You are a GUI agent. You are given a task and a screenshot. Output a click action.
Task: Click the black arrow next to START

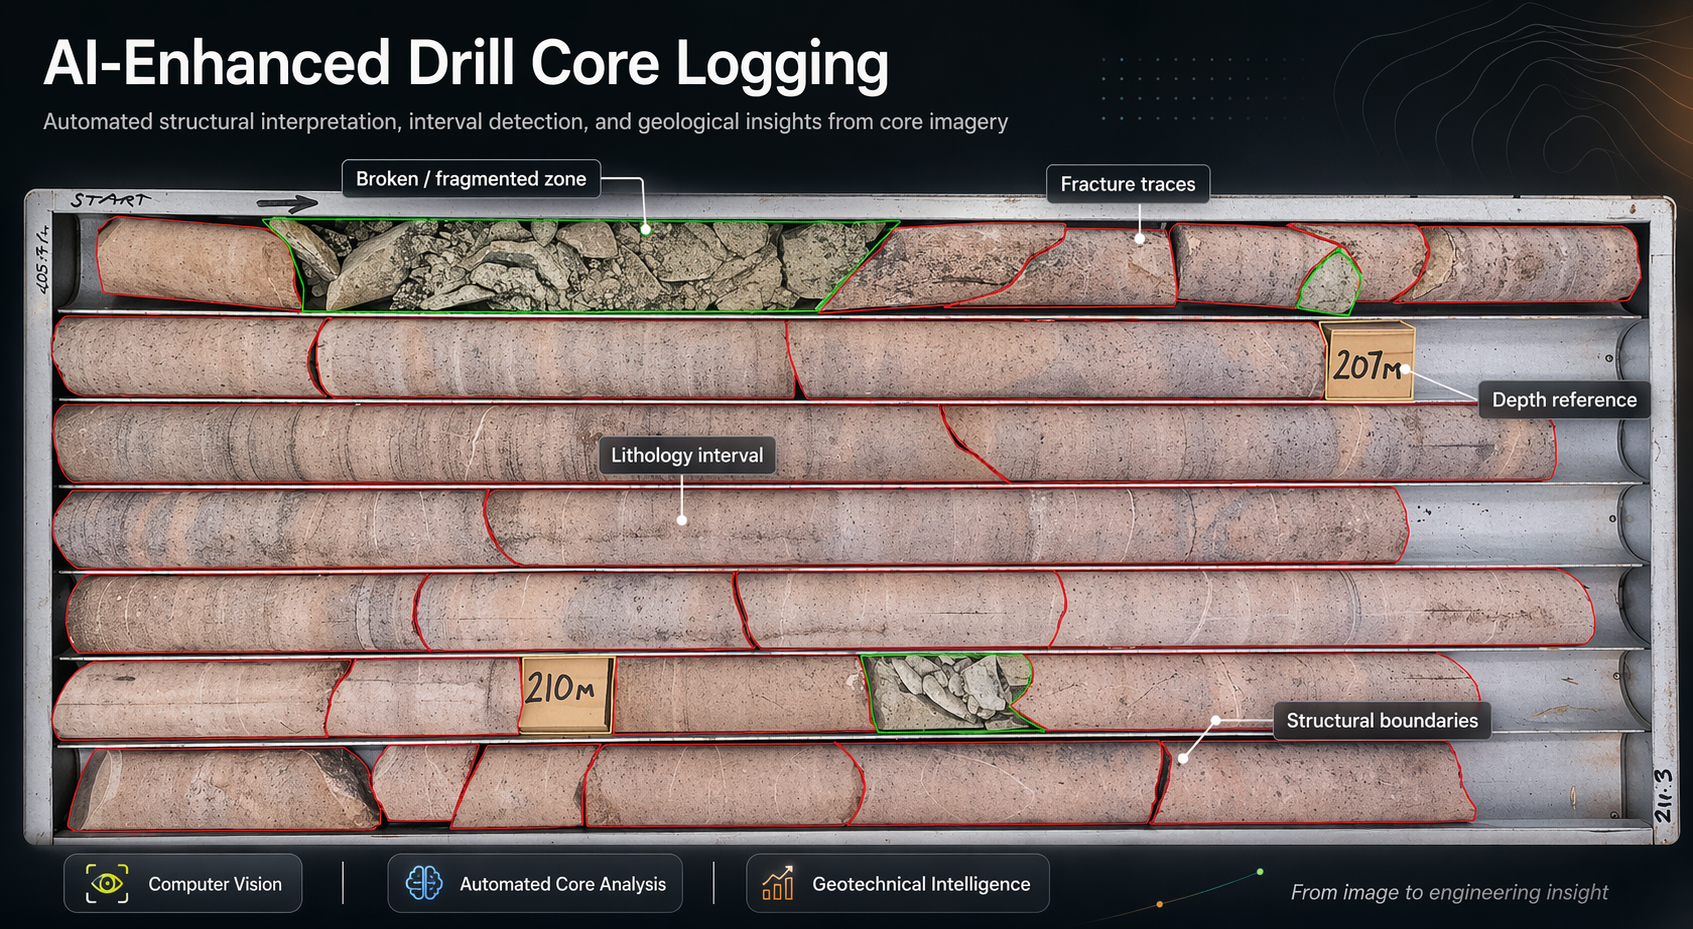(286, 204)
